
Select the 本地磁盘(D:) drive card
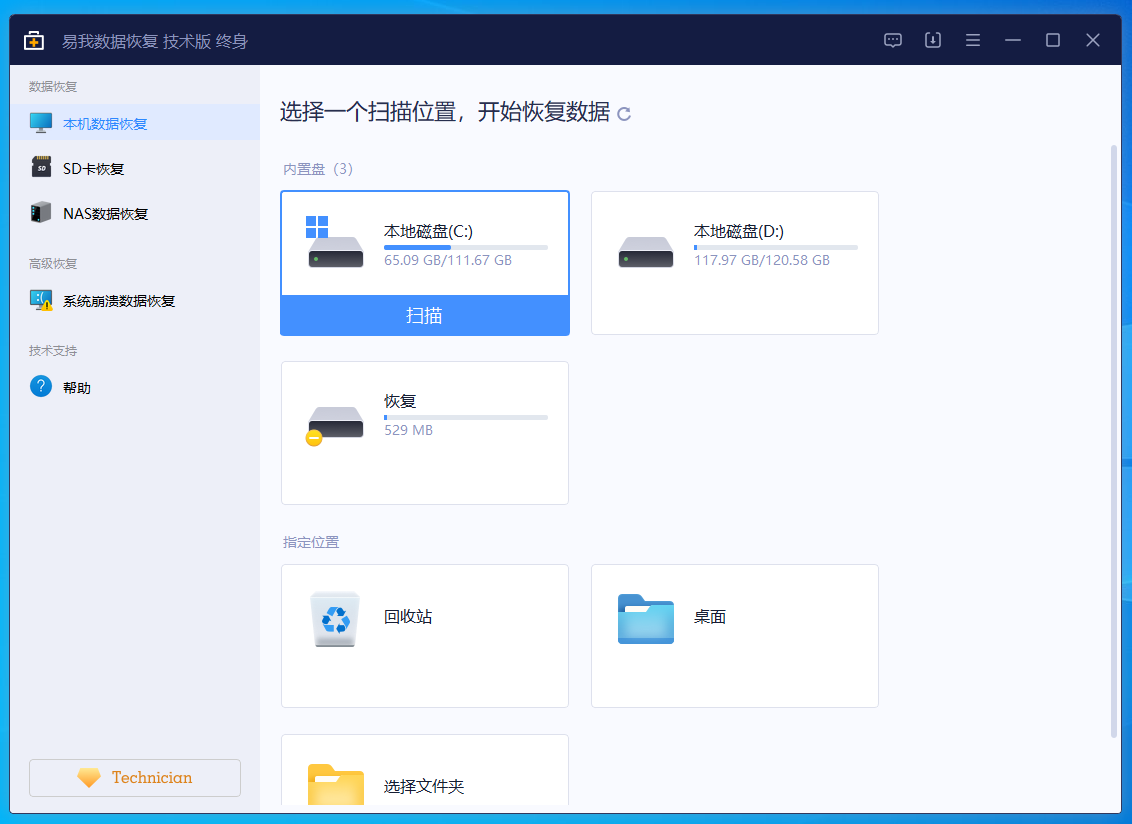[734, 262]
